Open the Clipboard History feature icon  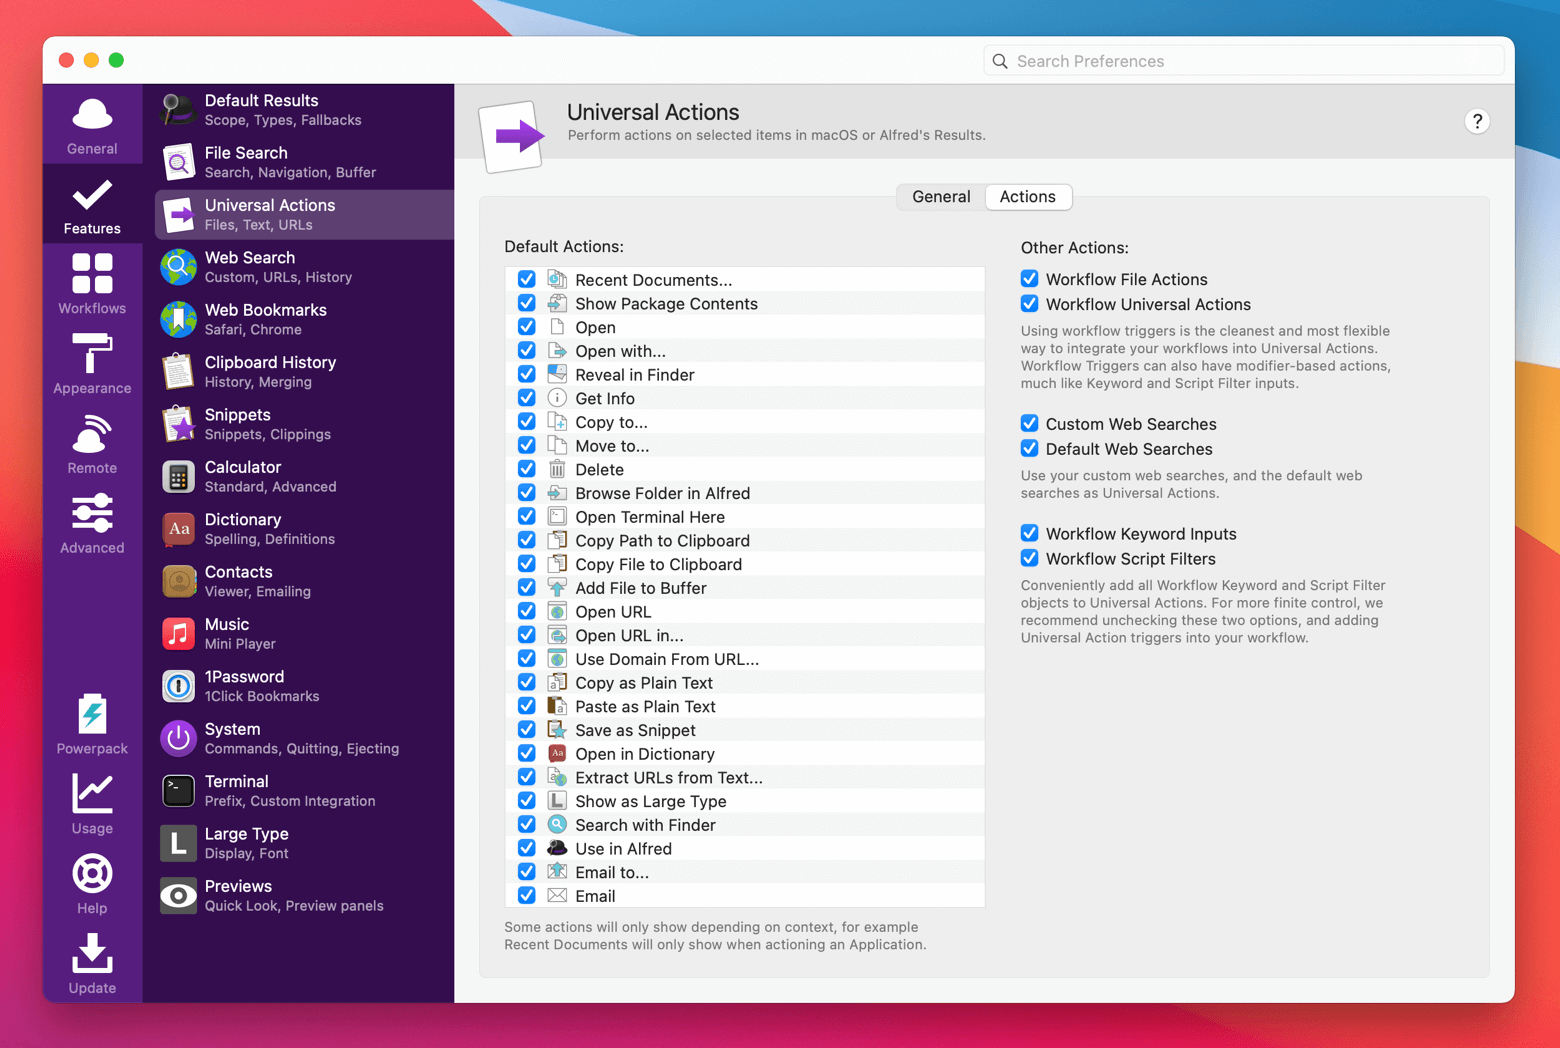178,371
